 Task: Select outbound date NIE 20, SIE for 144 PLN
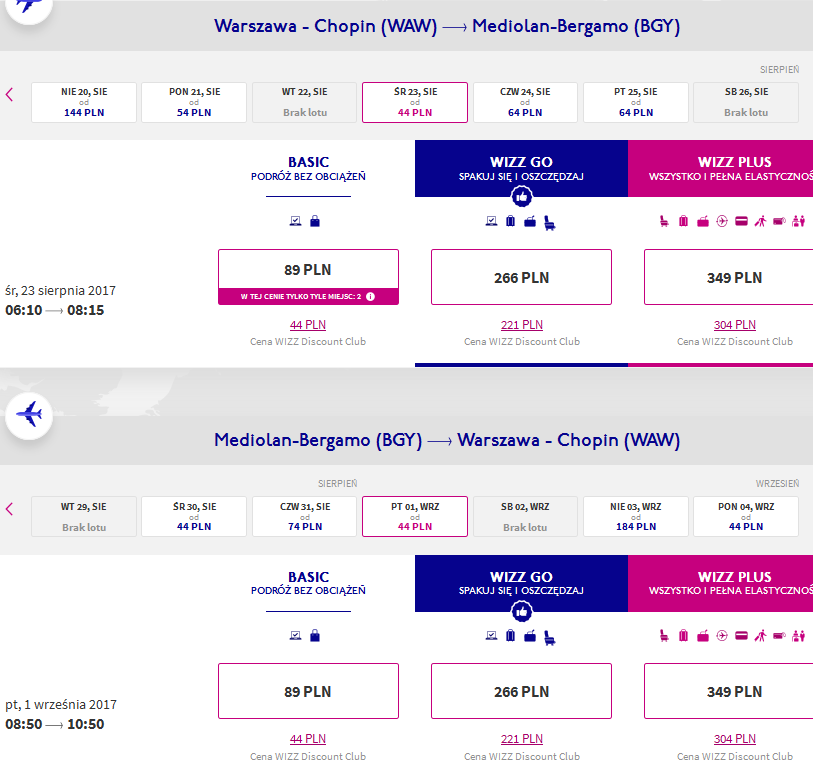pos(84,102)
